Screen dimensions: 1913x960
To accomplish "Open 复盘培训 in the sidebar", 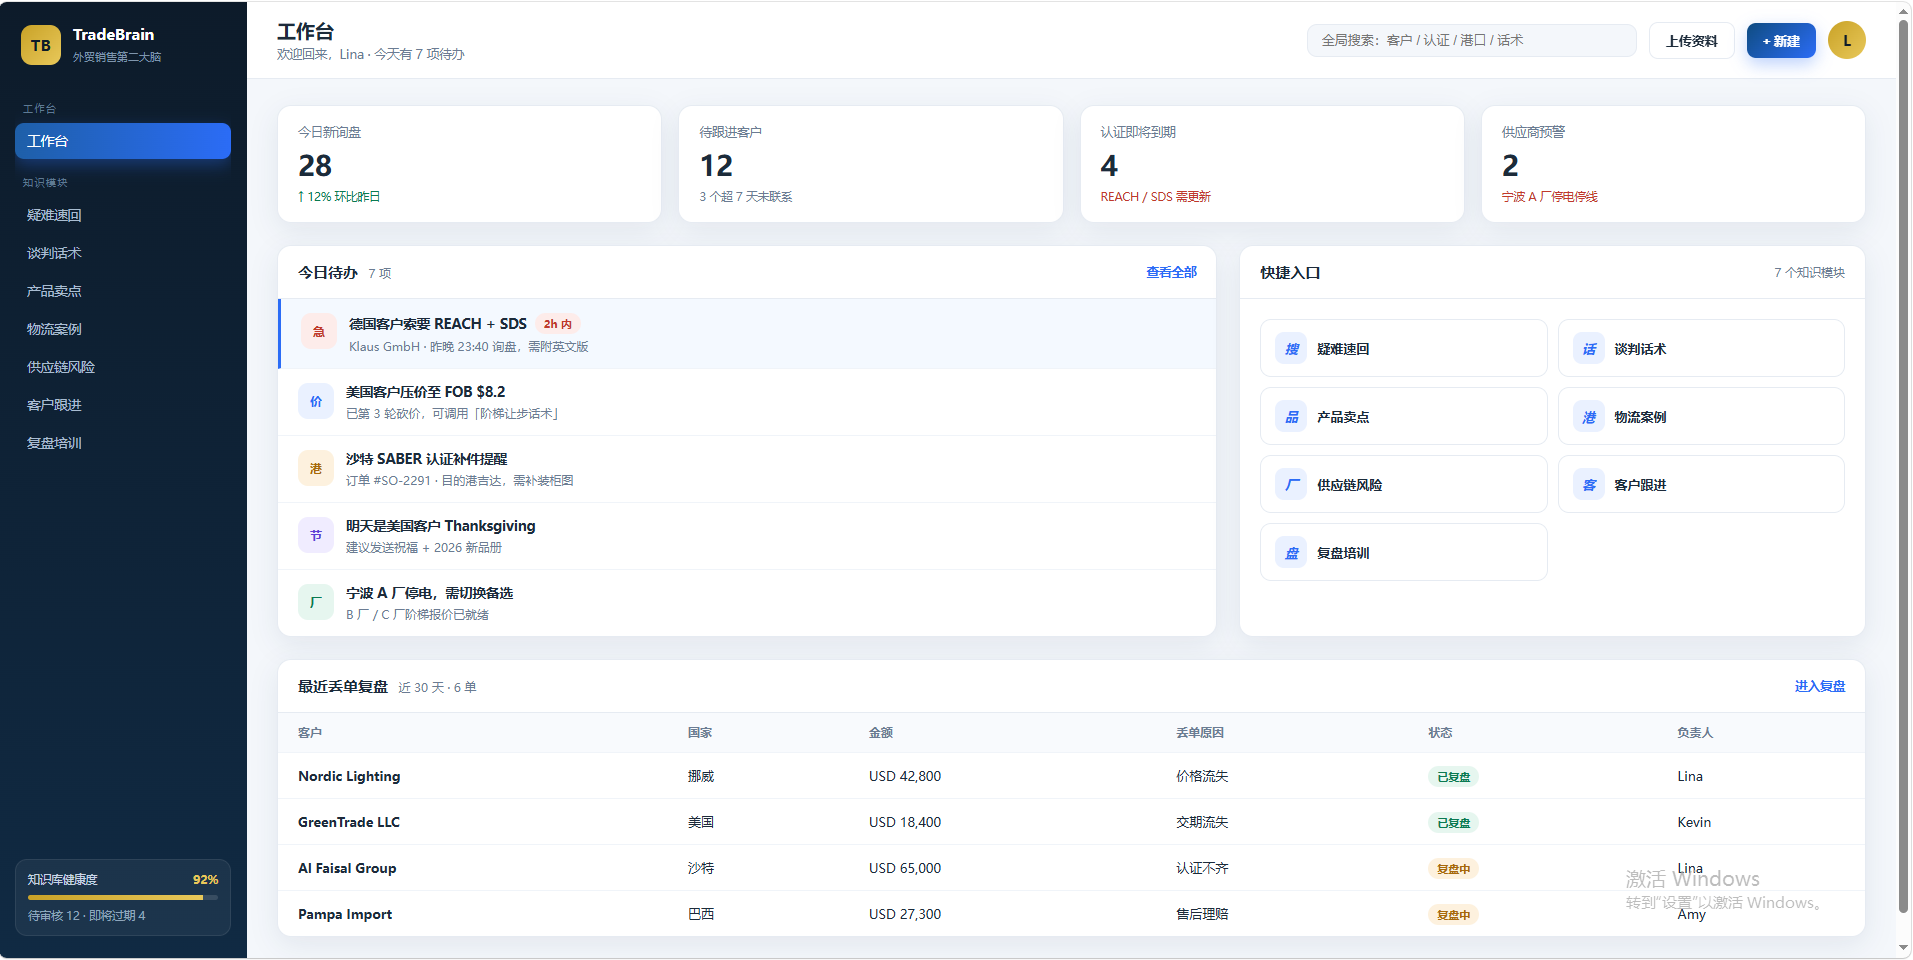I will click(x=123, y=443).
